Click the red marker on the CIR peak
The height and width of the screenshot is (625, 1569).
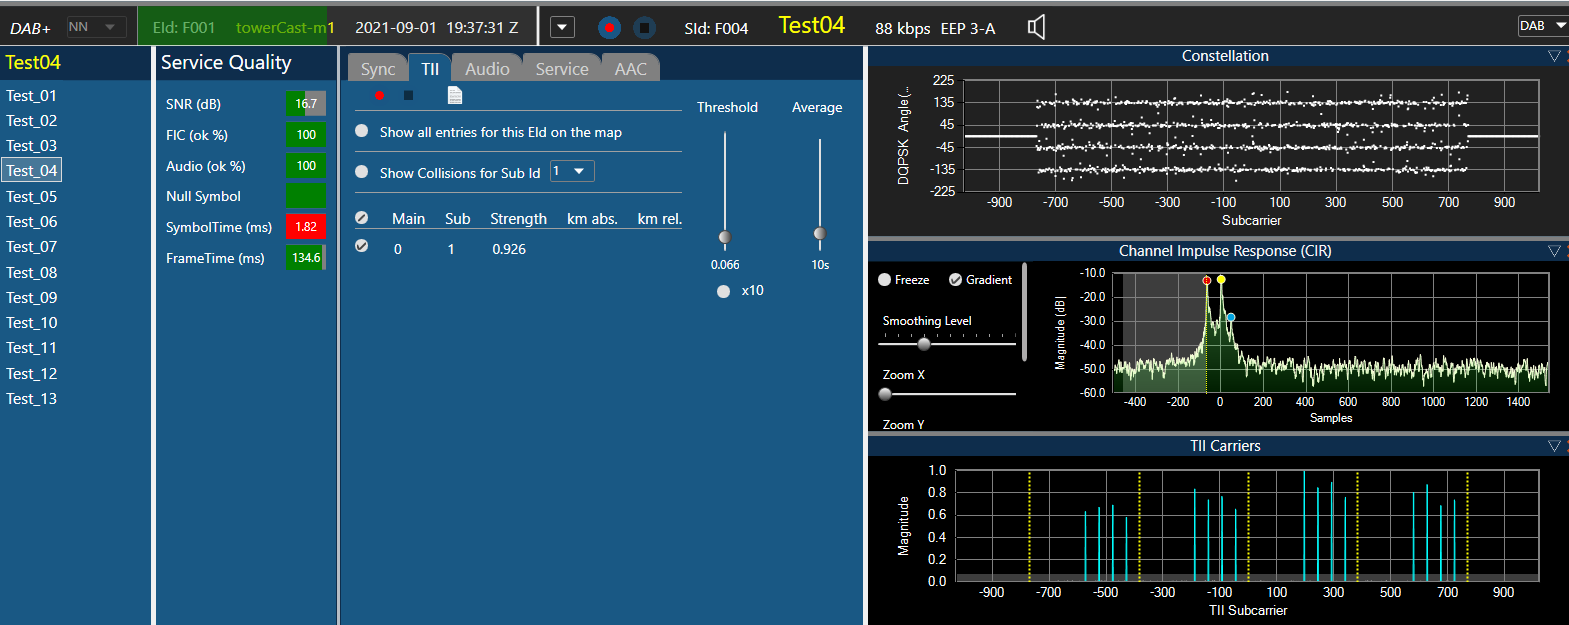[1207, 281]
